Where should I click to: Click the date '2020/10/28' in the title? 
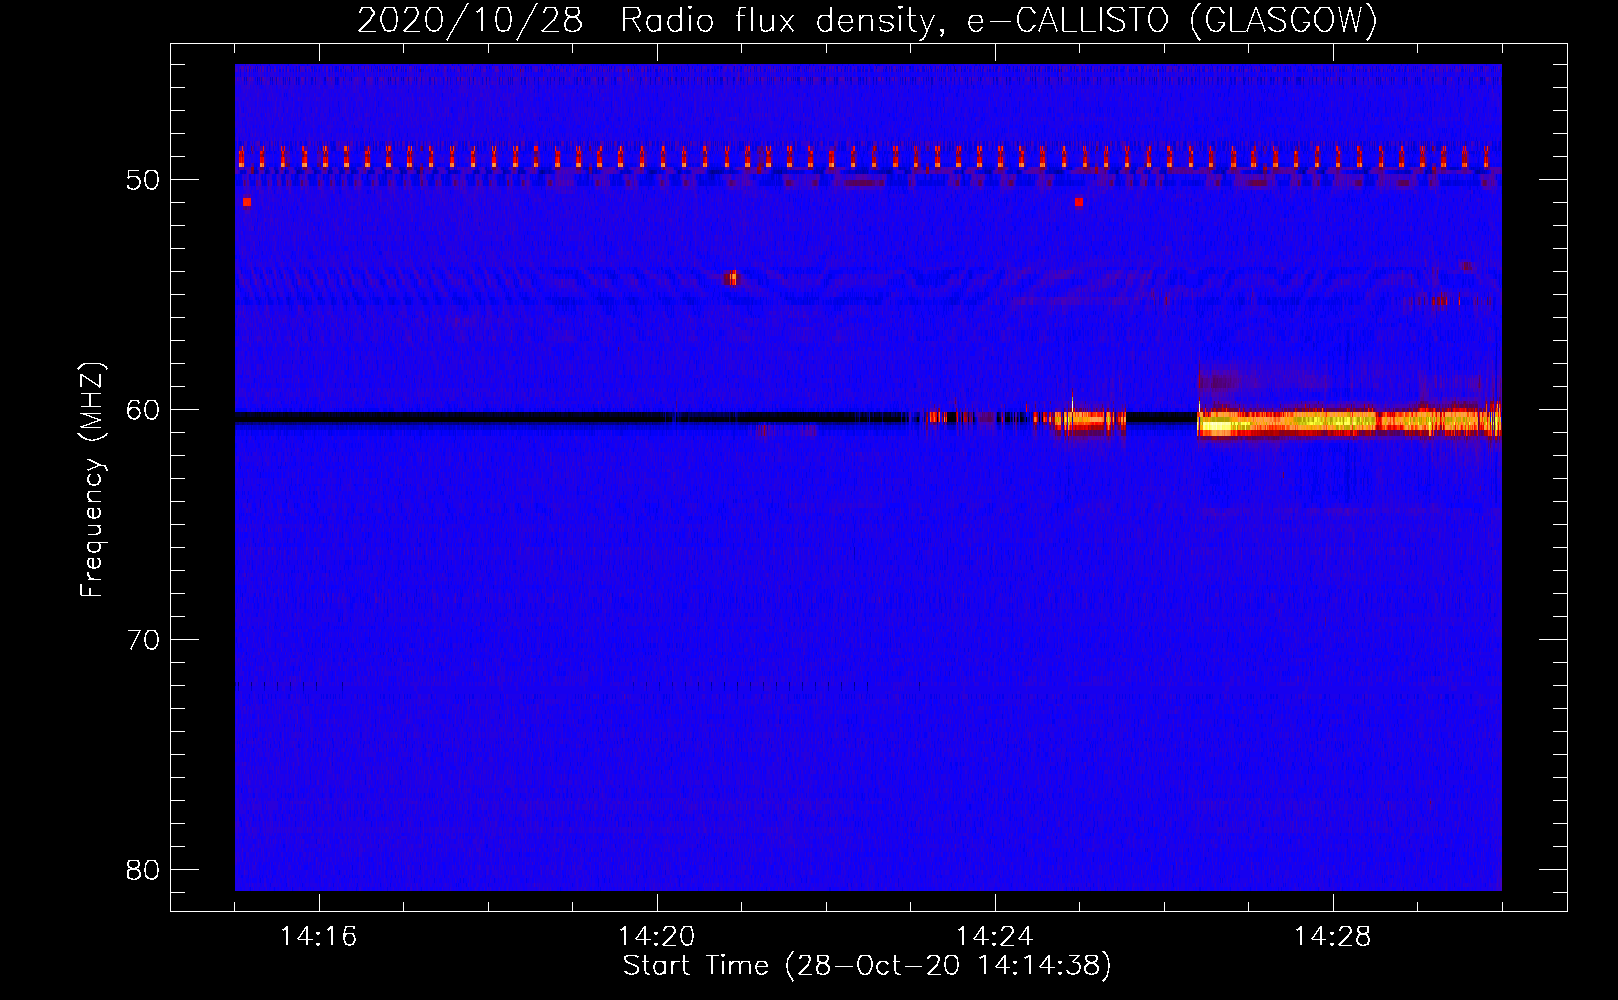click(x=470, y=20)
